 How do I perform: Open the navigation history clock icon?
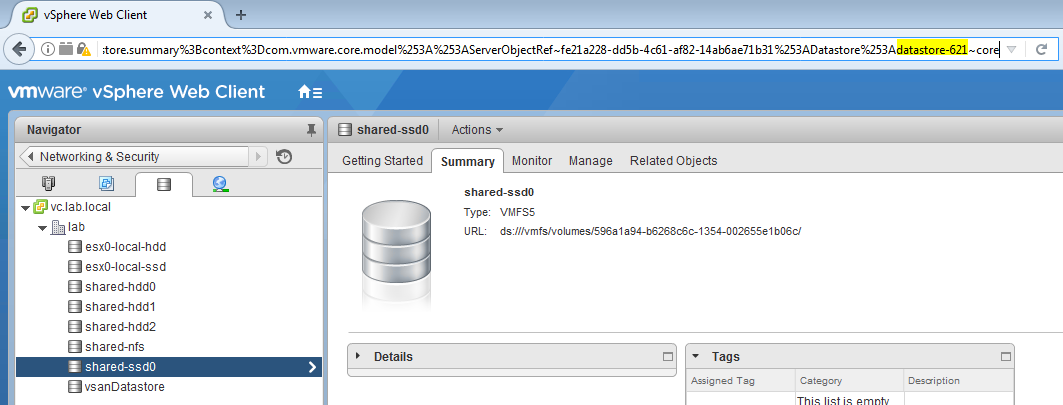pos(284,156)
